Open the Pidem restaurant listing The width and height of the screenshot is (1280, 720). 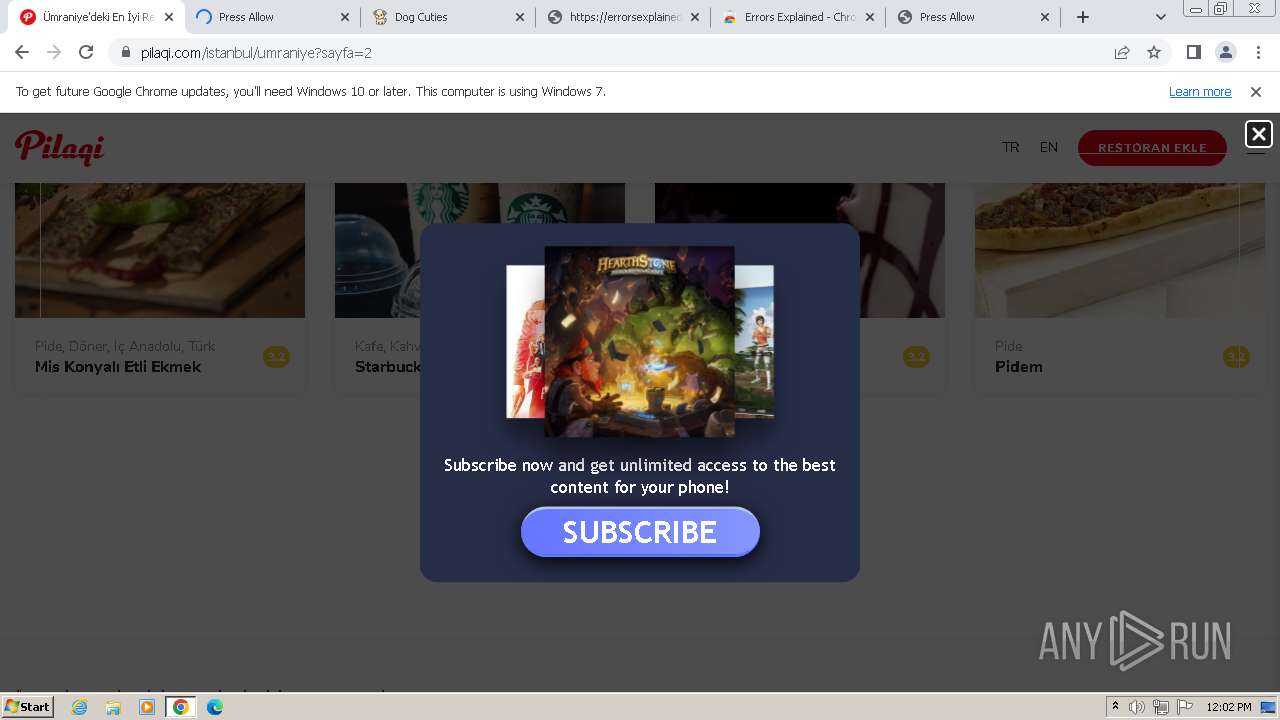click(1019, 367)
